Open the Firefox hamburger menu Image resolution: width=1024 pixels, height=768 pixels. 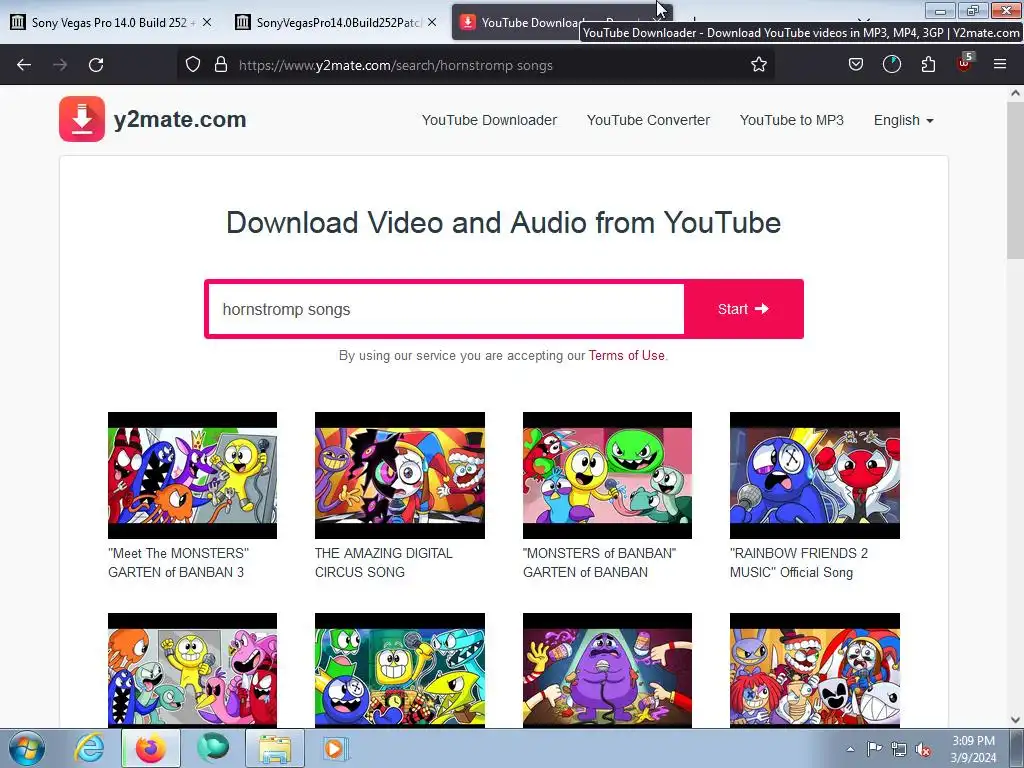pos(999,65)
